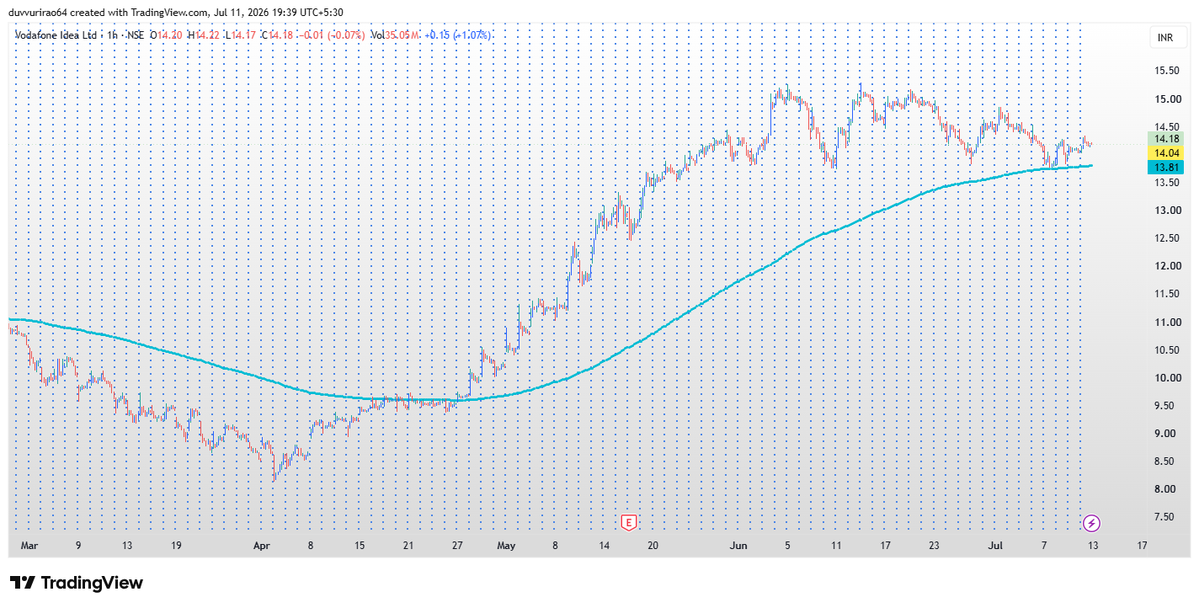This screenshot has height=608, width=1199.
Task: Click the 'created with TradingView.com' header text
Action: [x=138, y=13]
